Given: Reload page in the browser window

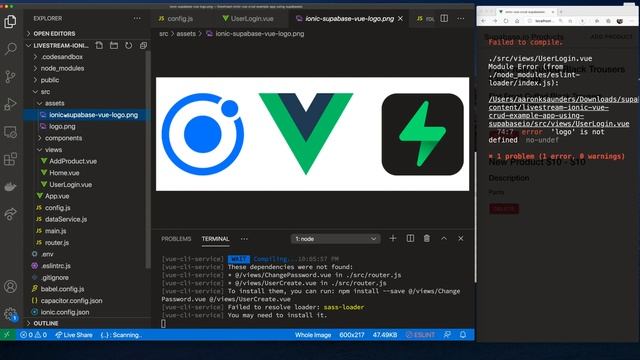Looking at the screenshot, I should [506, 21].
